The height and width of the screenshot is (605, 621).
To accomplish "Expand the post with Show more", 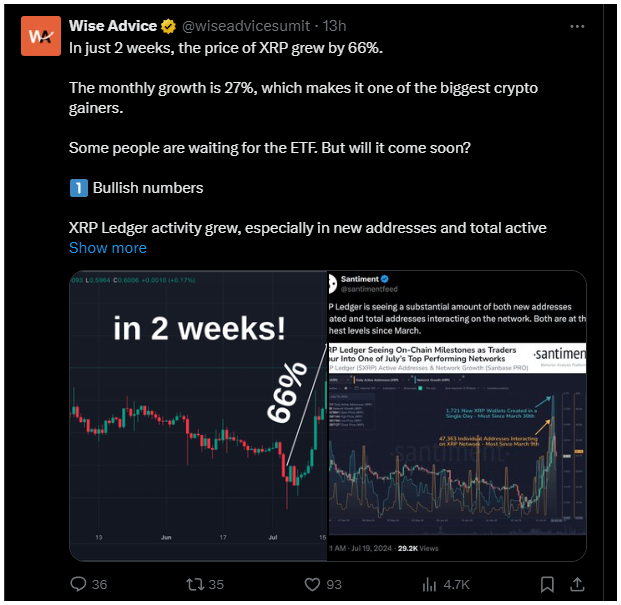I will 108,248.
